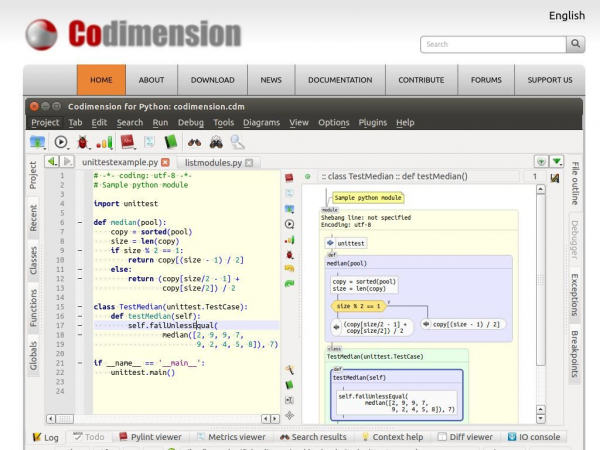
Task: Go to the FORUMS page
Action: (x=486, y=80)
